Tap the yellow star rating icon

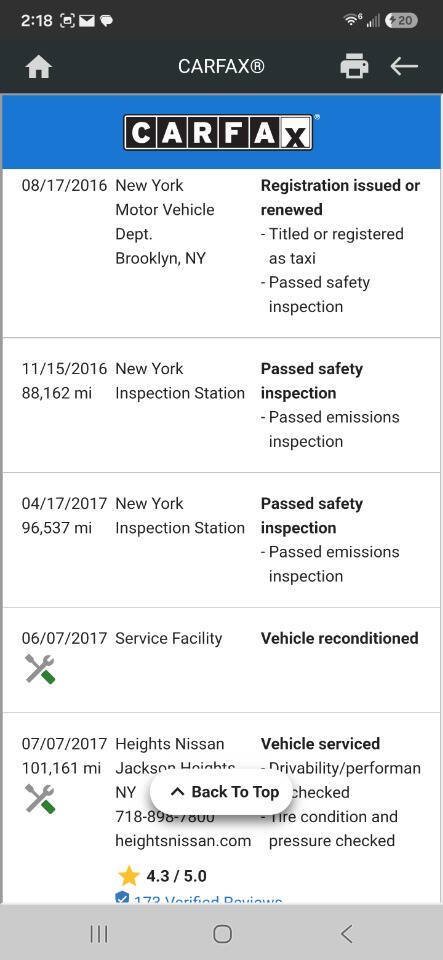pyautogui.click(x=128, y=876)
